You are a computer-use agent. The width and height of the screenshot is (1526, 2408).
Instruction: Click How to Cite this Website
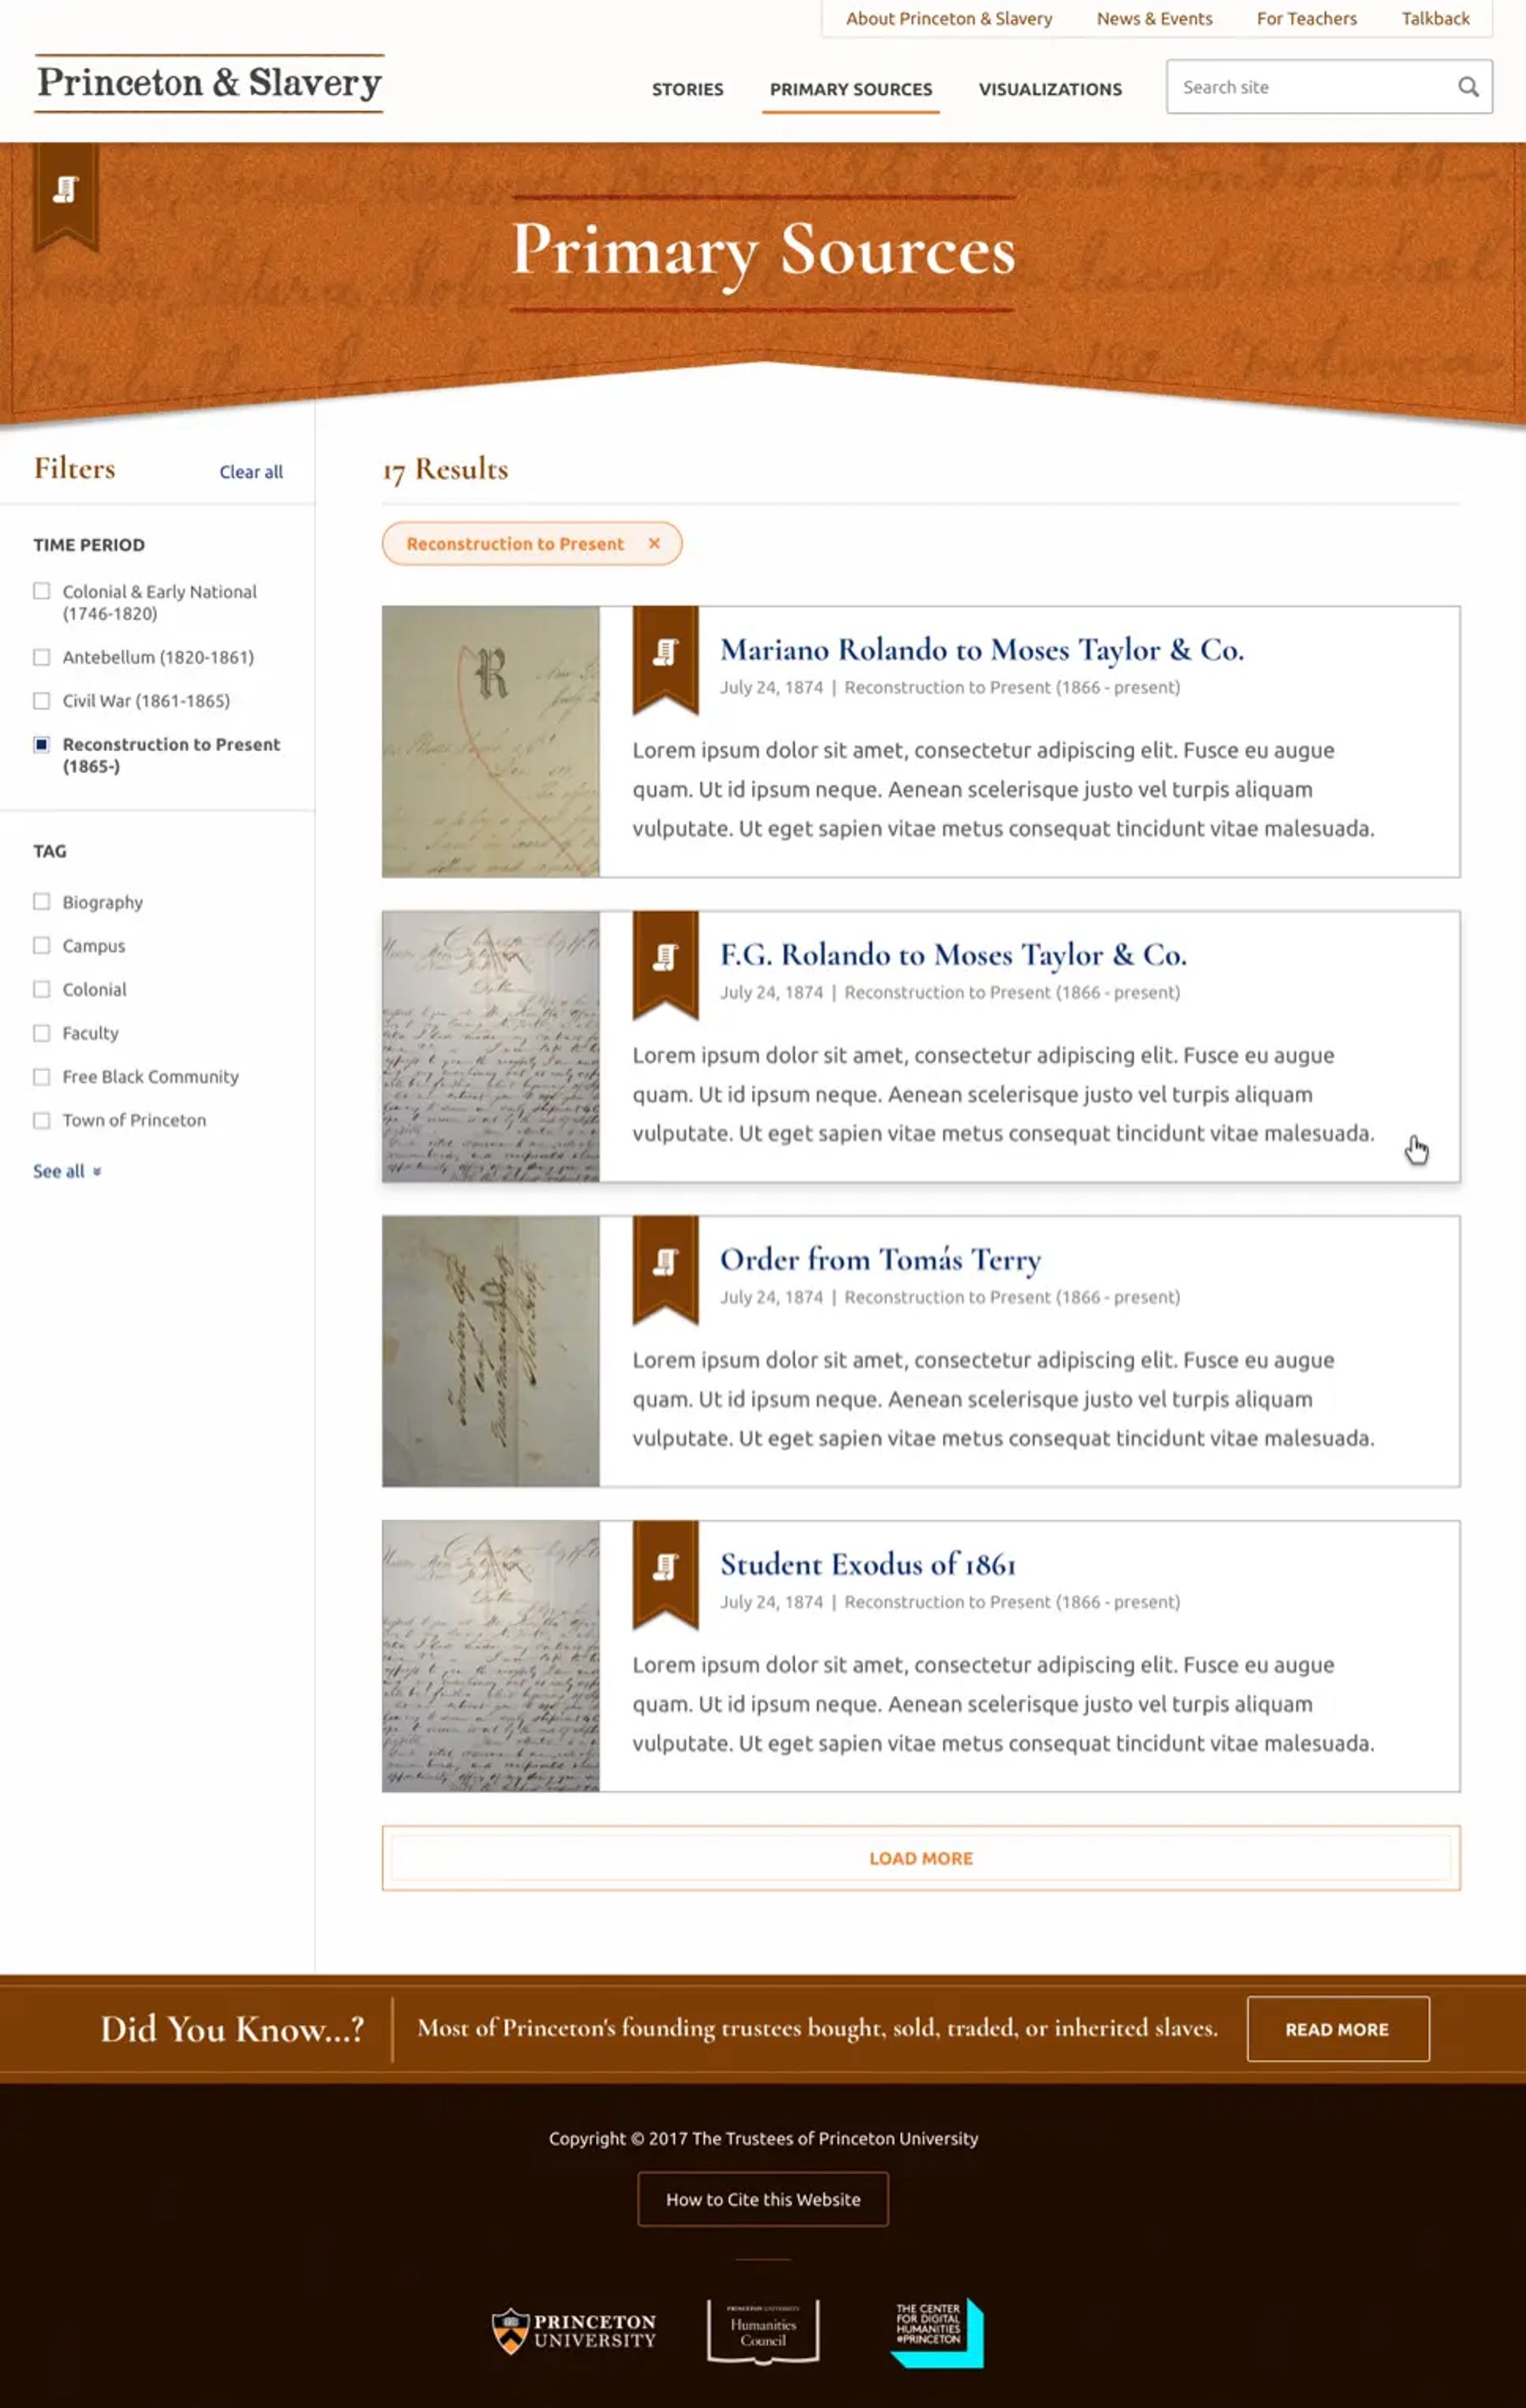point(763,2199)
